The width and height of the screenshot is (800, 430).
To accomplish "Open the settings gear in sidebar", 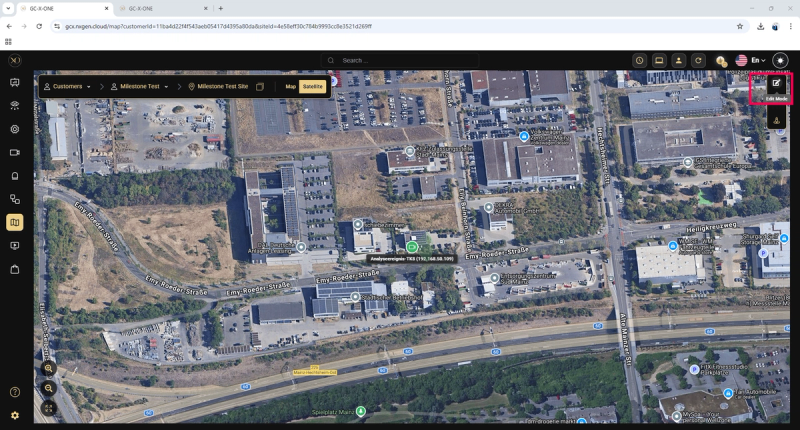I will pos(15,415).
